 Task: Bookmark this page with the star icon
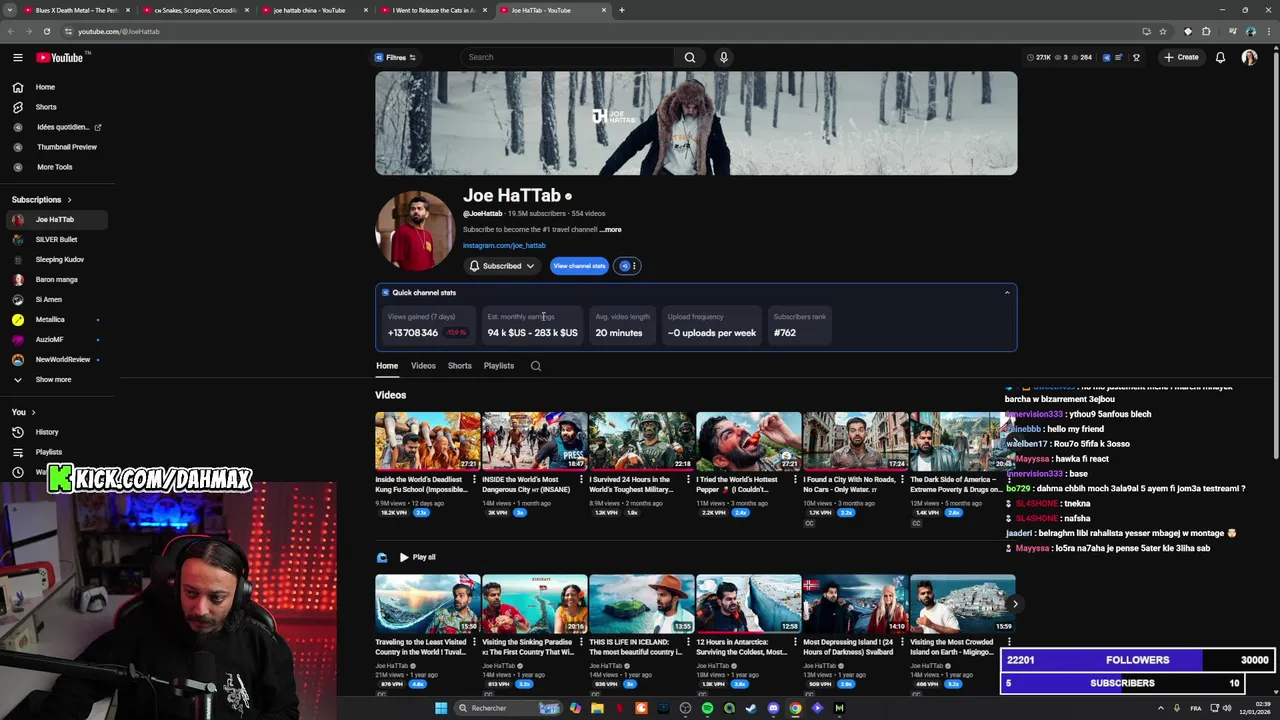pyautogui.click(x=1163, y=31)
